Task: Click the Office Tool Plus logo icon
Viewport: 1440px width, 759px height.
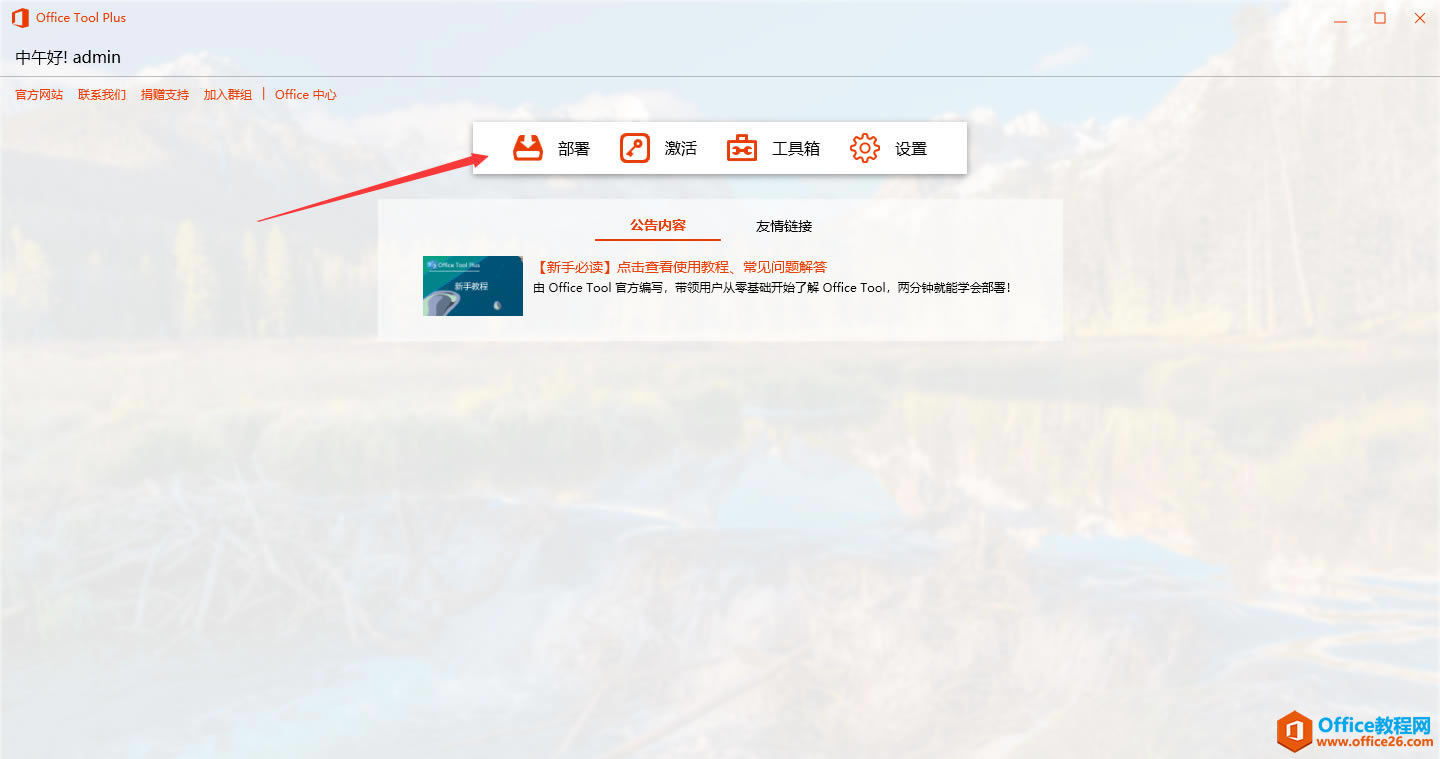Action: 18,17
